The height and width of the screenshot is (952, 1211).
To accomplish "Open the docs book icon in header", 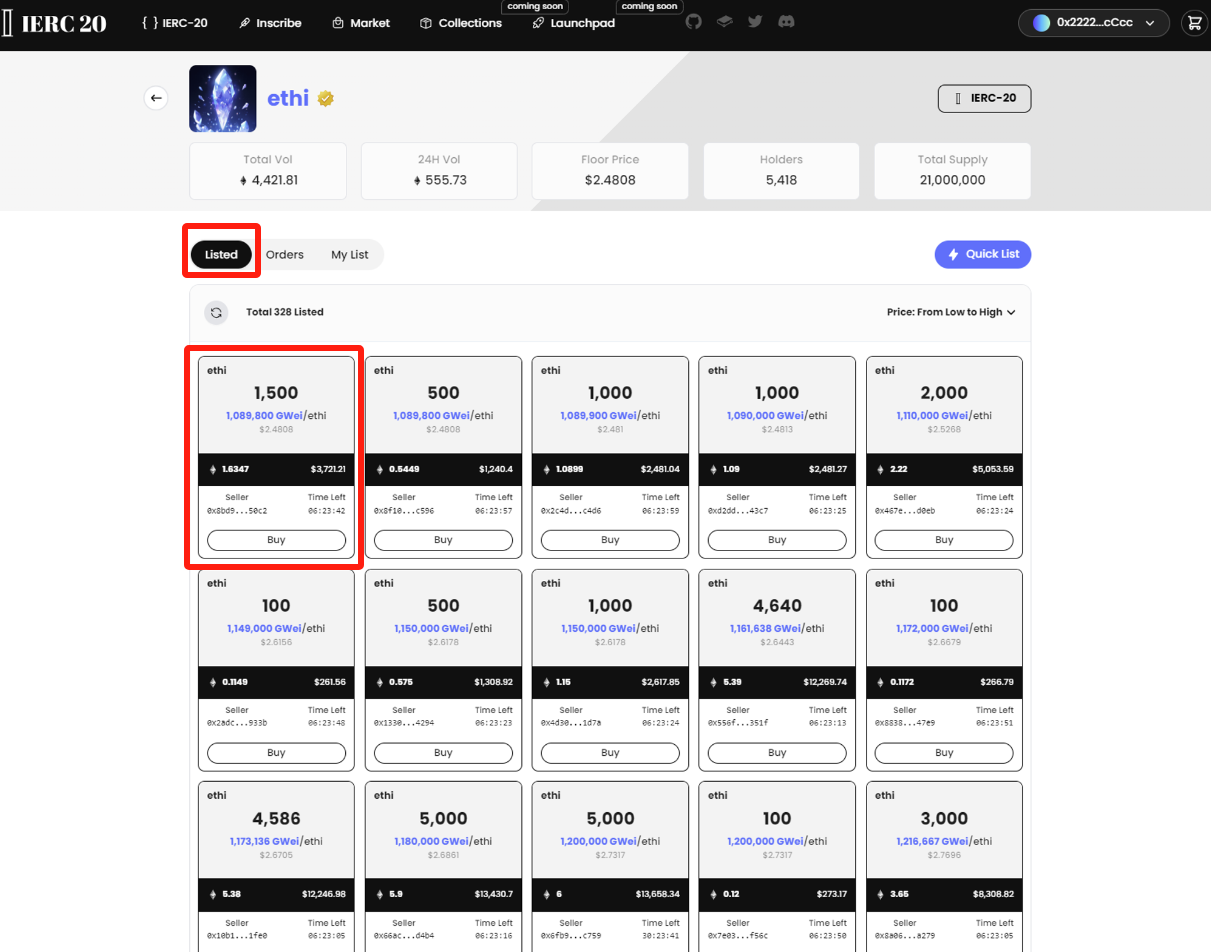I will (x=724, y=22).
